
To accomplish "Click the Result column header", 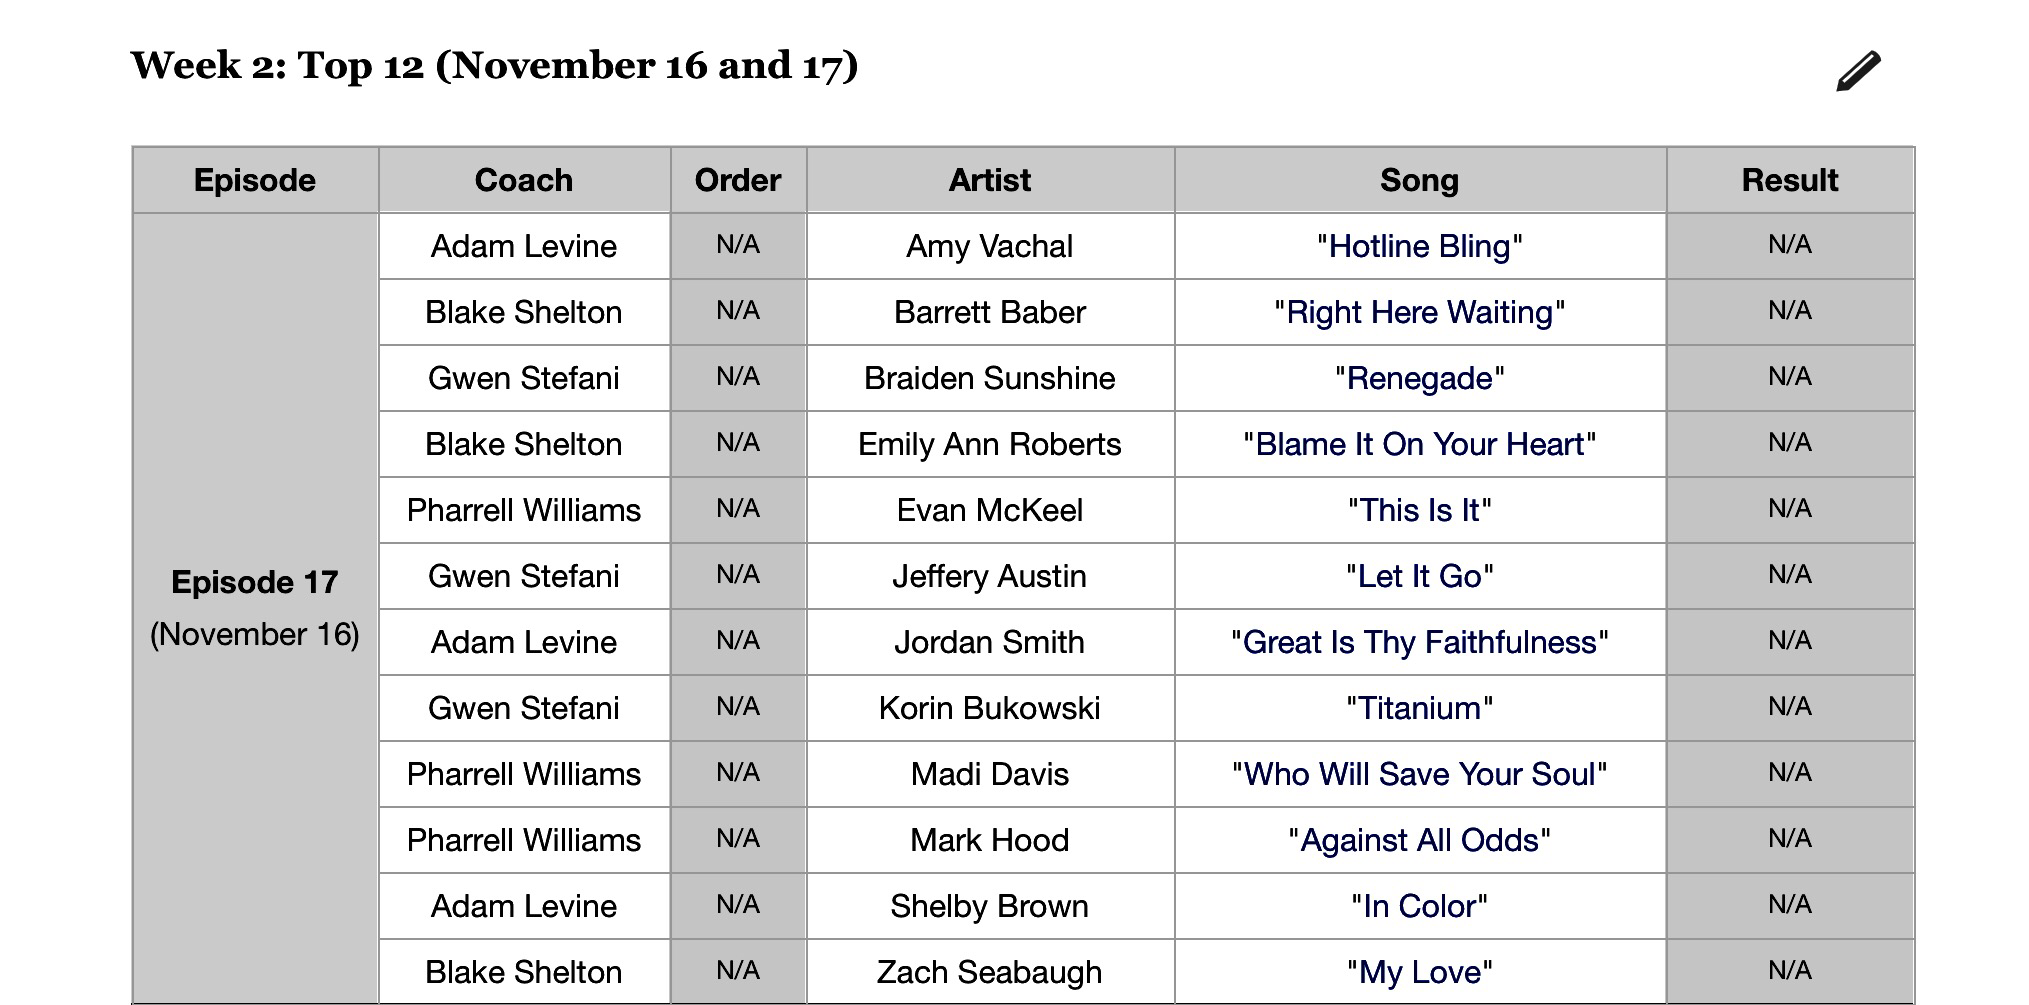I will [1789, 181].
